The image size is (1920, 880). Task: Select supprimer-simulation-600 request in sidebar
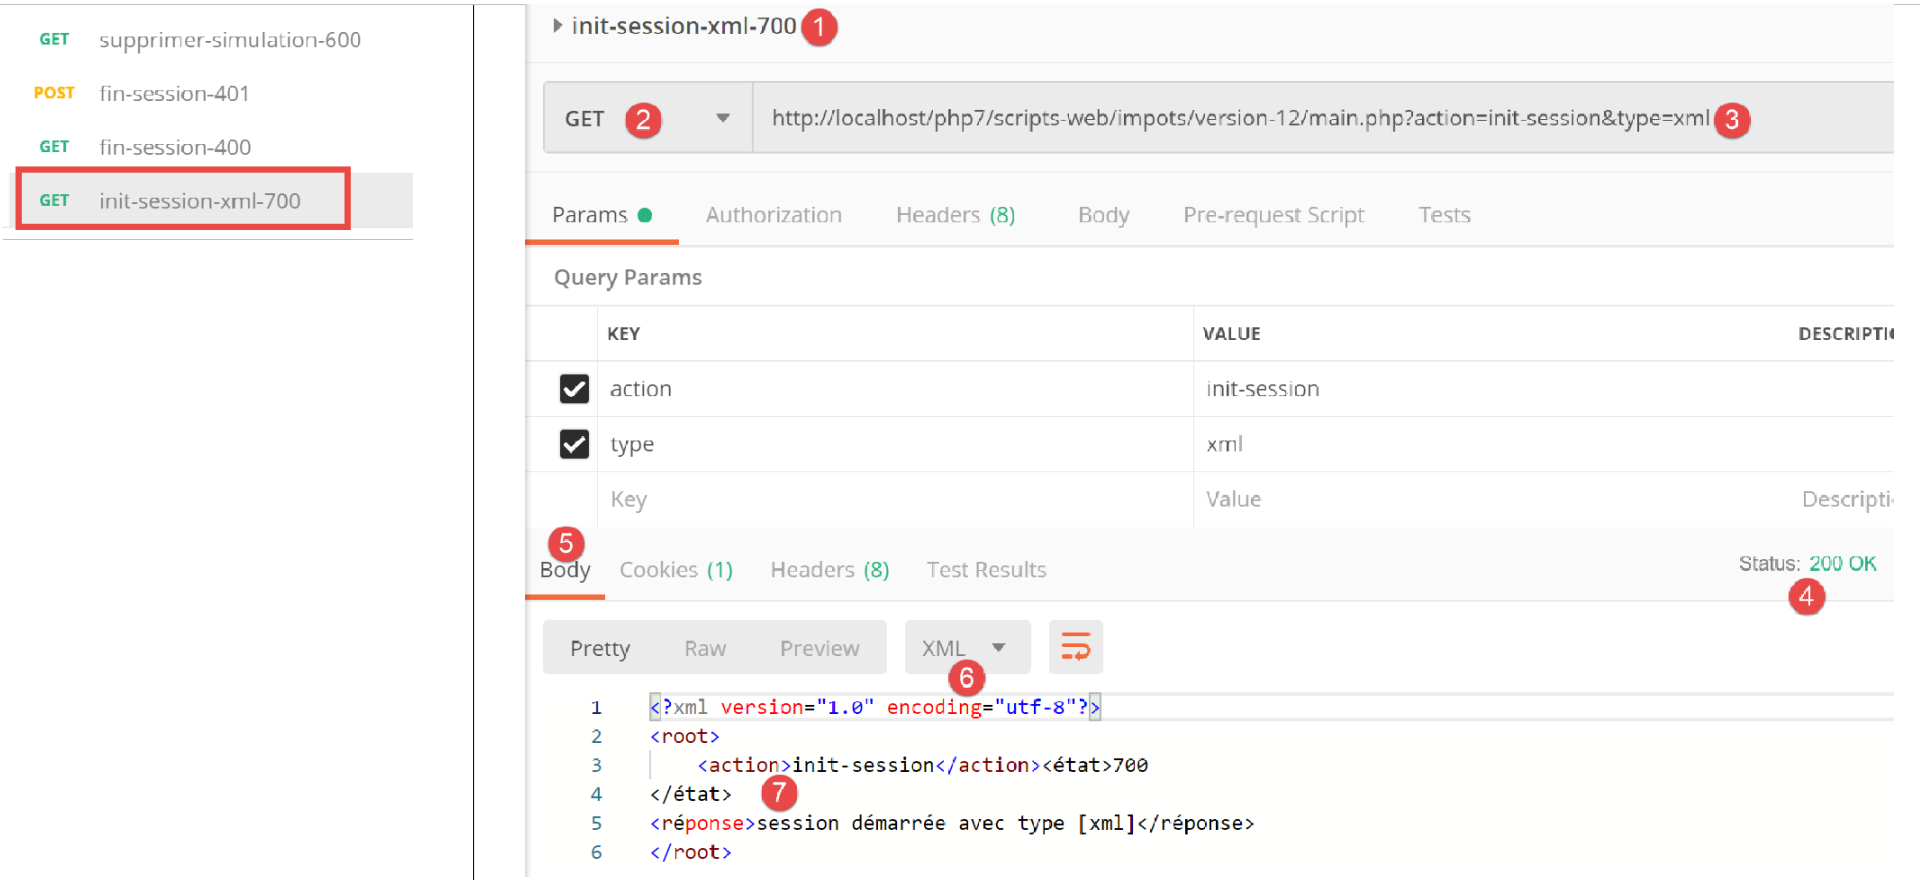229,40
